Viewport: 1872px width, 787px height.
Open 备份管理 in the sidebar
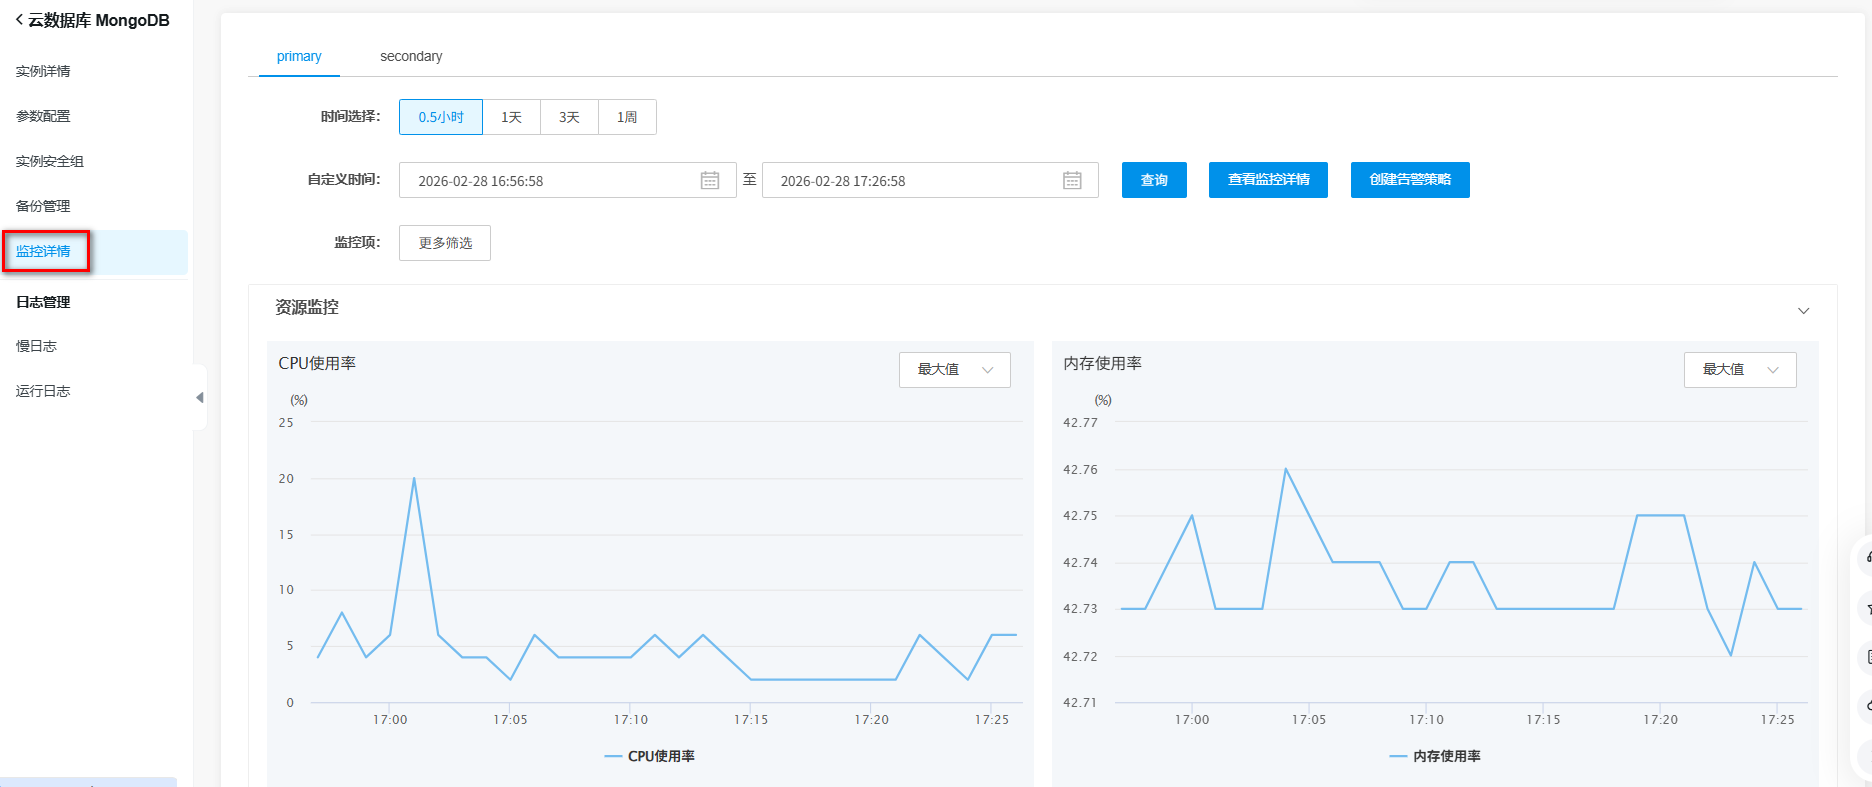[43, 206]
